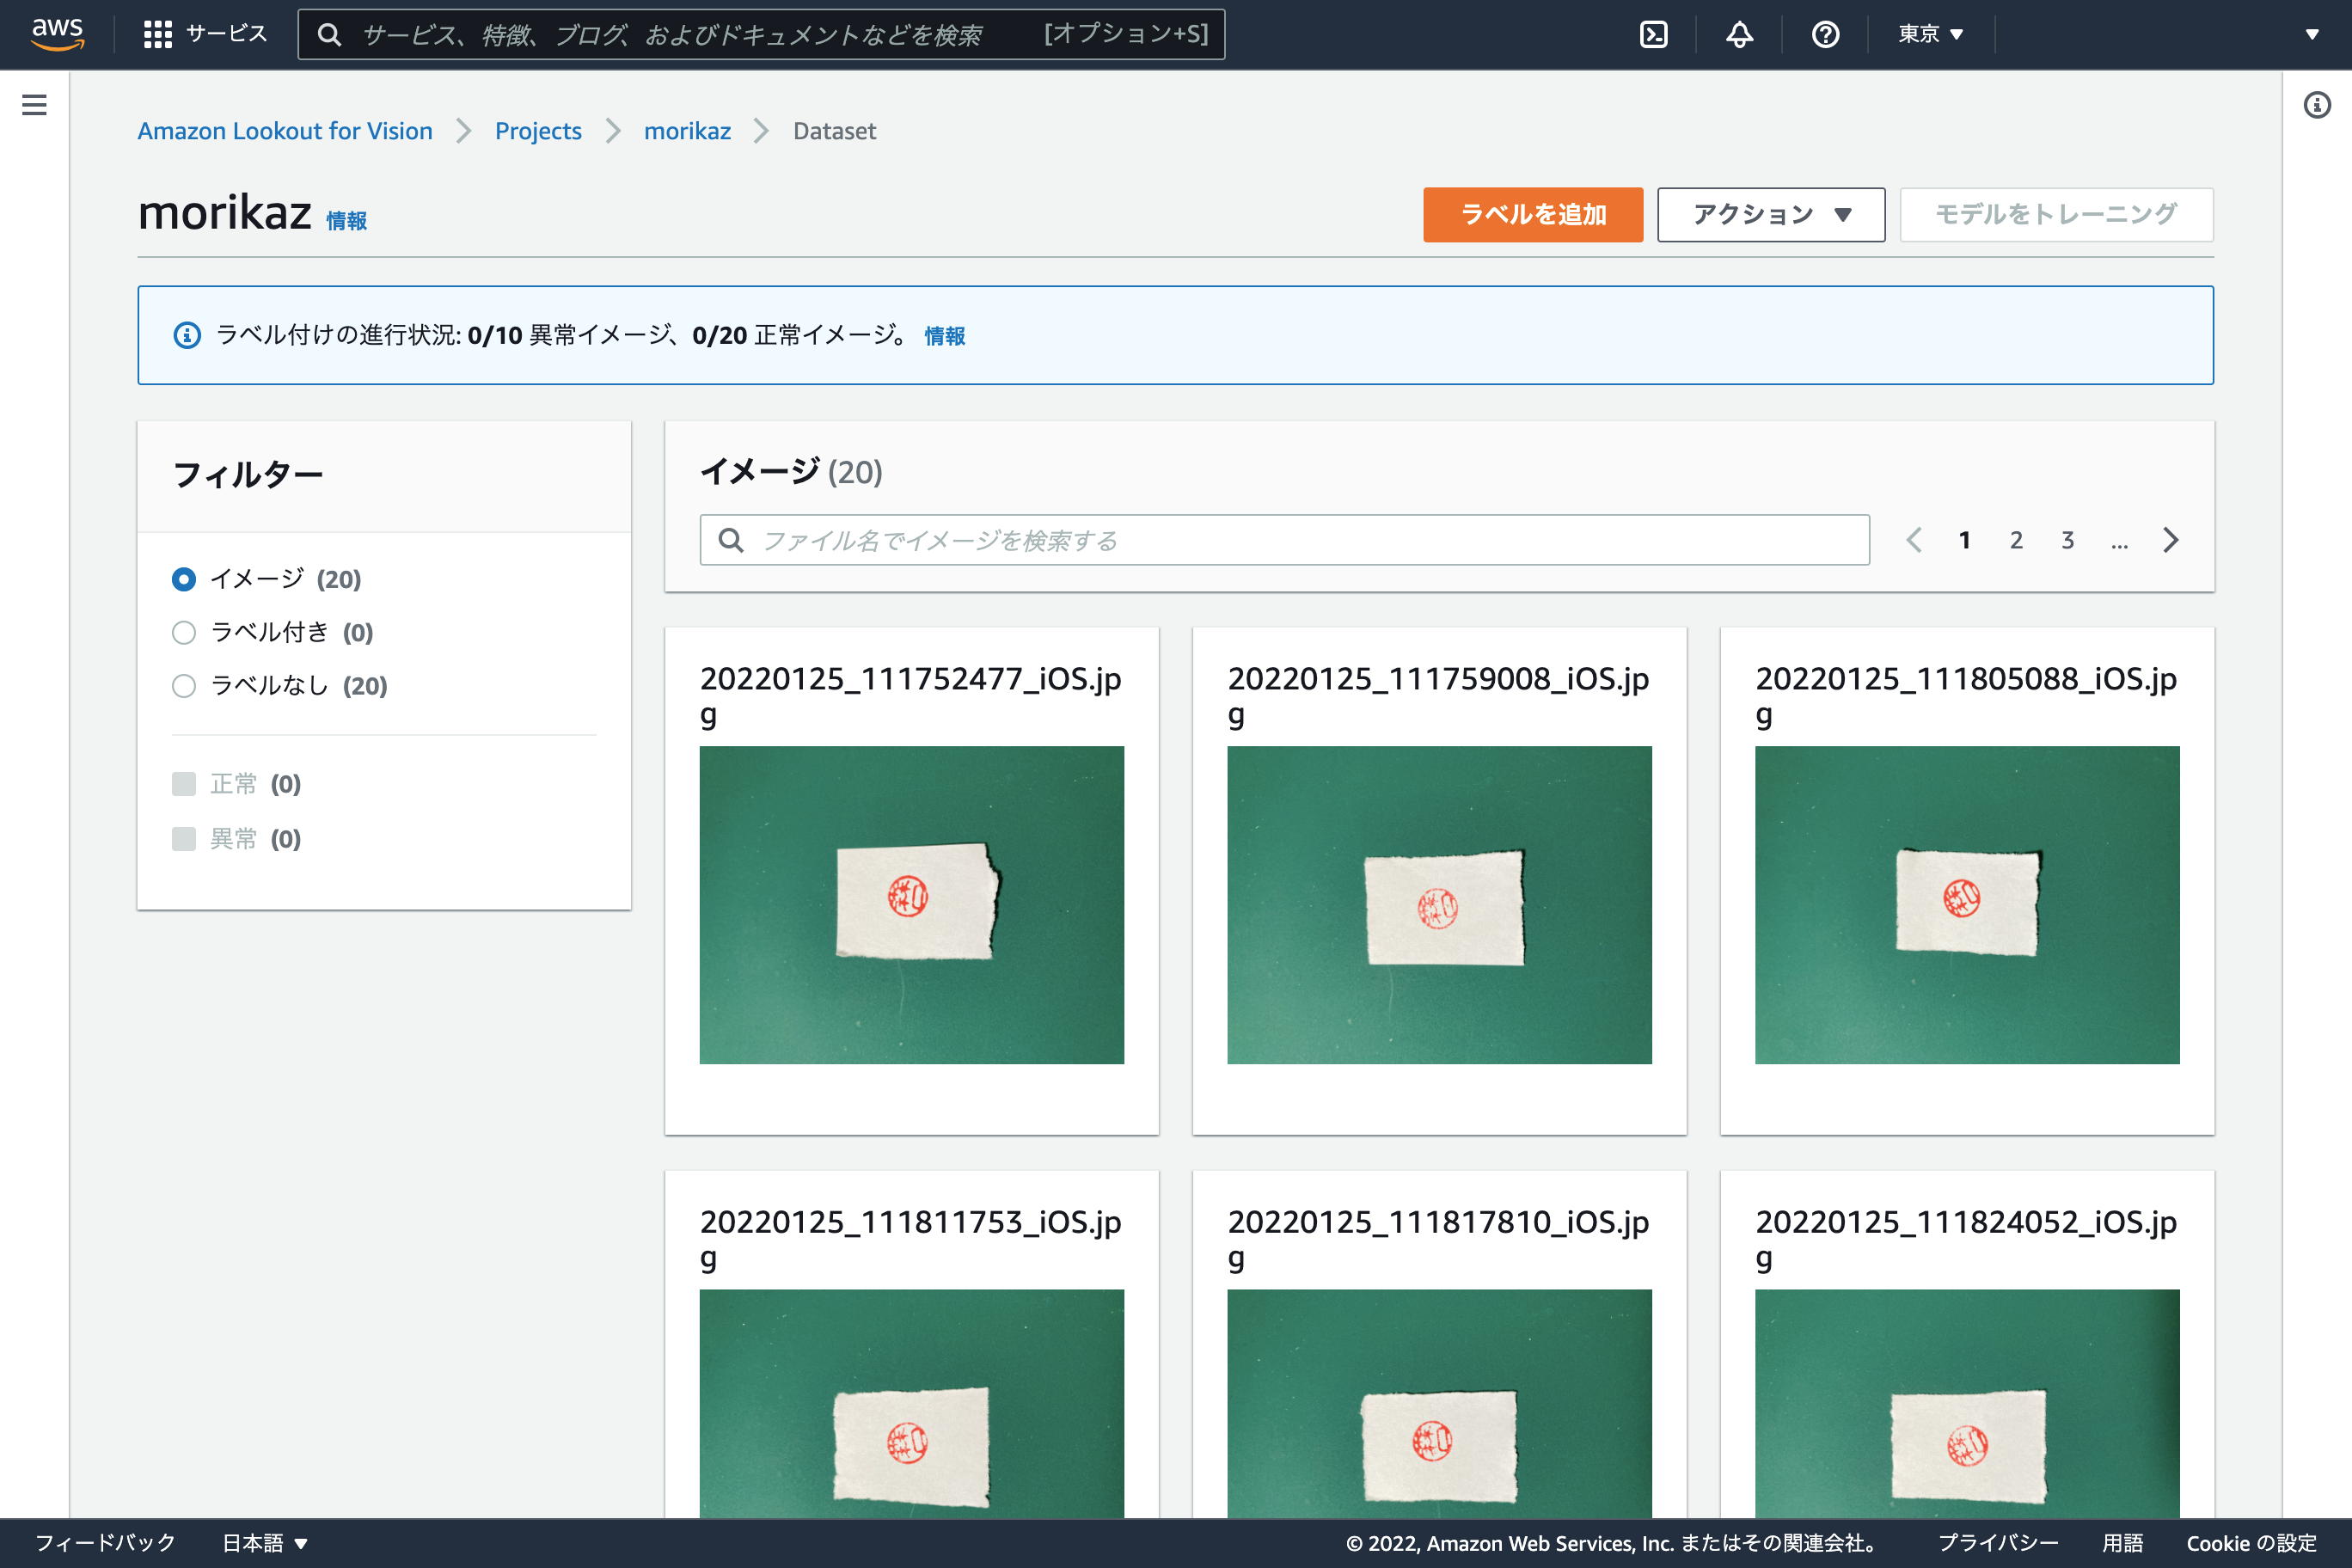Check the 正常 filter checkbox
The image size is (2352, 1568).
(184, 784)
